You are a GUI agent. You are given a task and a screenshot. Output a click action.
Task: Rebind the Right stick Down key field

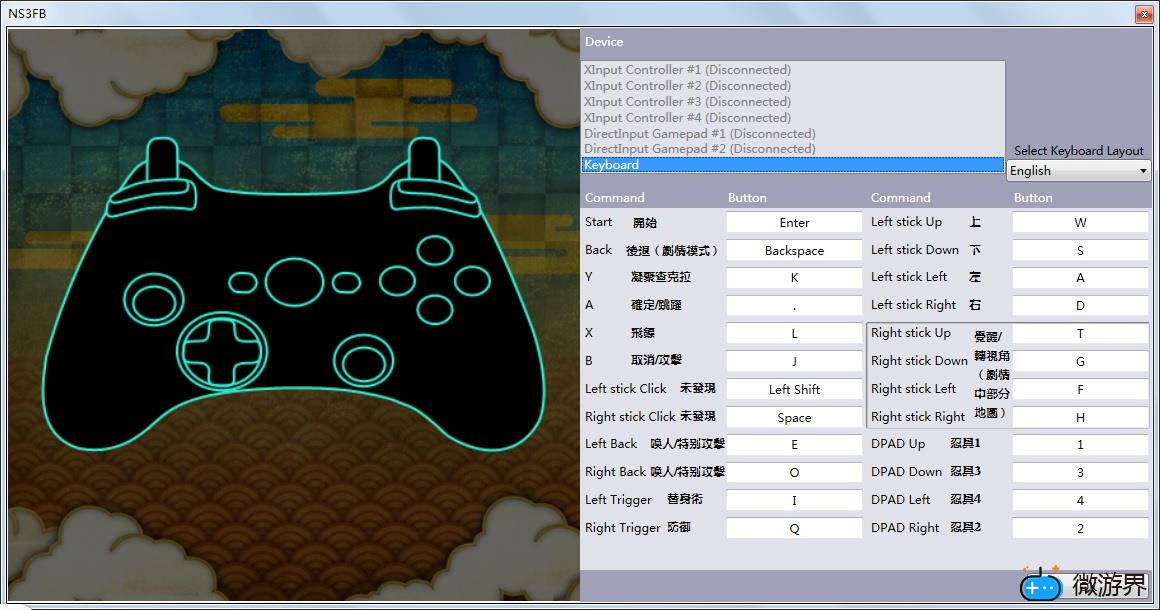1080,362
